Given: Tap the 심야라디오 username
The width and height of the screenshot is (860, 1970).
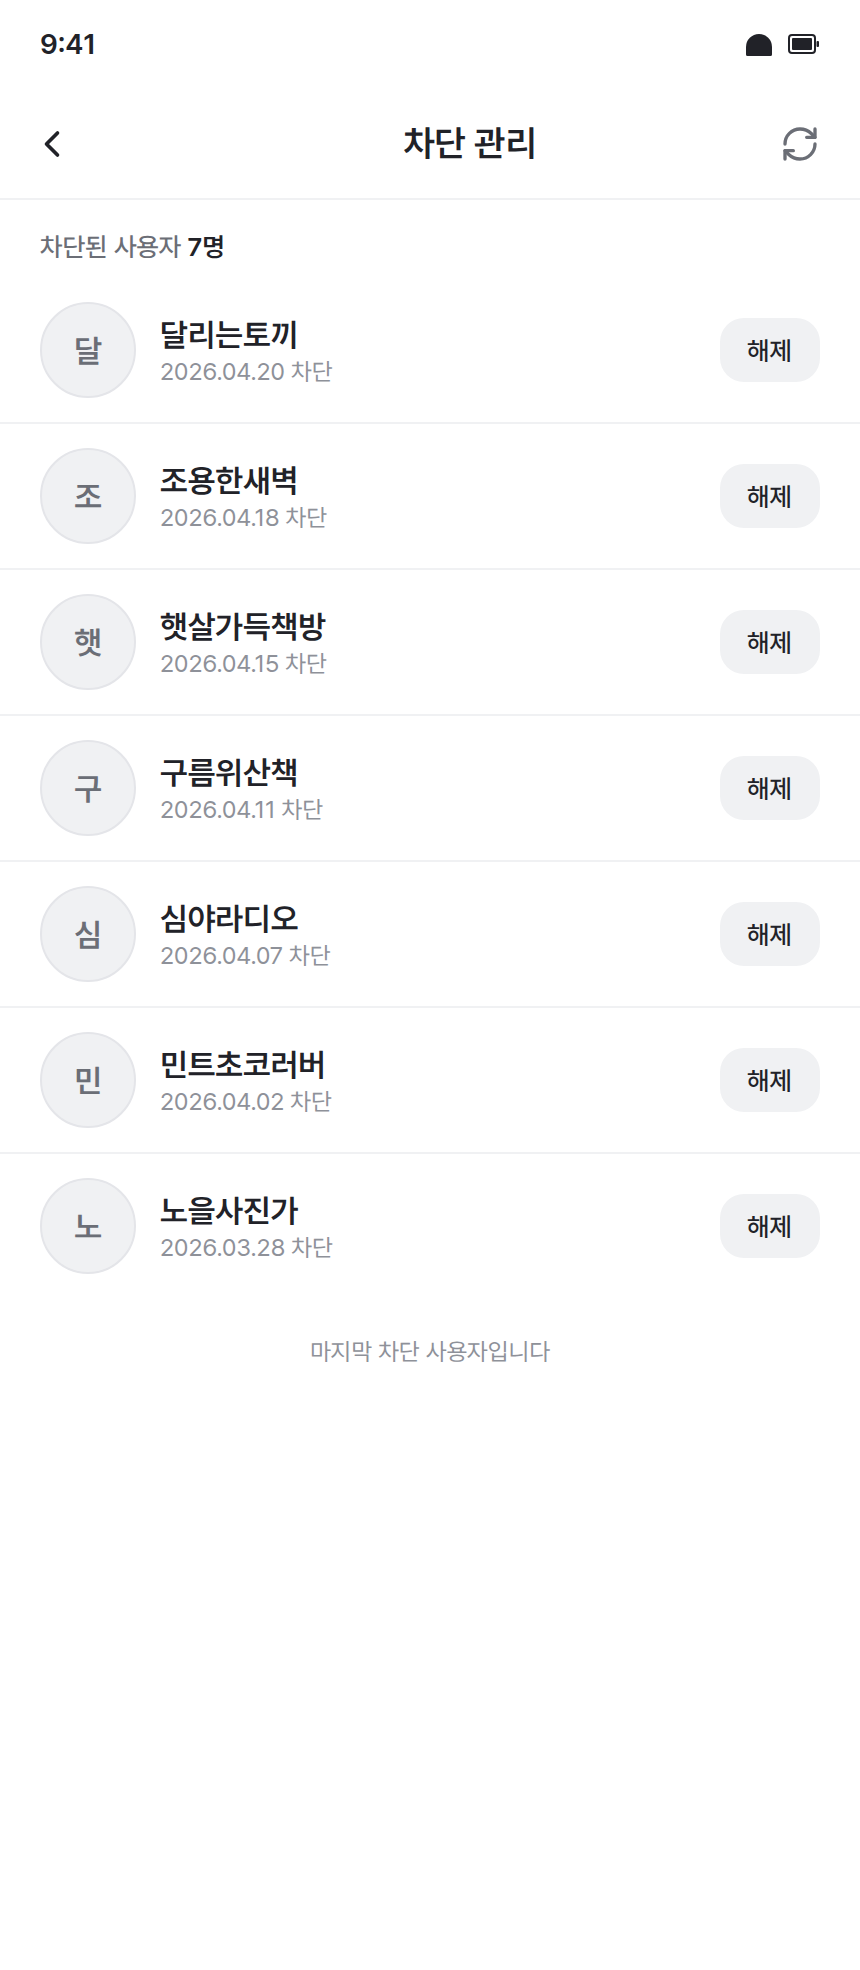Looking at the screenshot, I should click(x=229, y=919).
